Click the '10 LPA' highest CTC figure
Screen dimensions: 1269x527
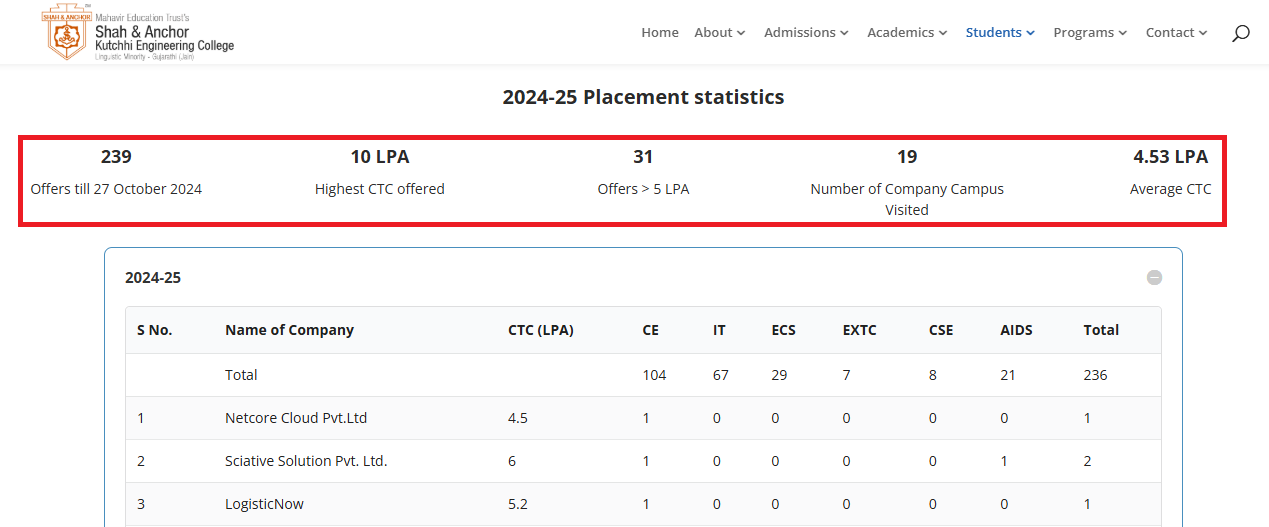click(x=380, y=157)
